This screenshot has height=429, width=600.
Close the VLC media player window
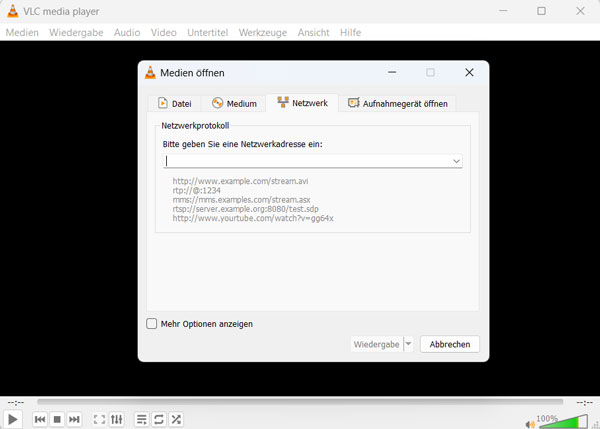[580, 11]
